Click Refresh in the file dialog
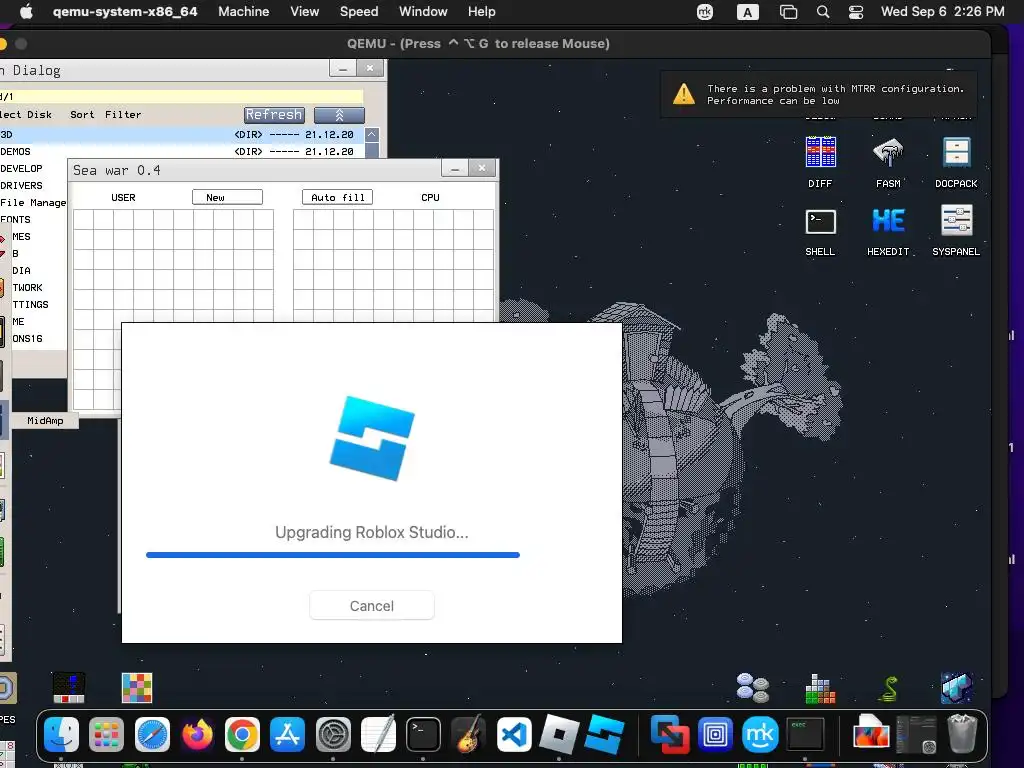The image size is (1024, 768). click(274, 115)
